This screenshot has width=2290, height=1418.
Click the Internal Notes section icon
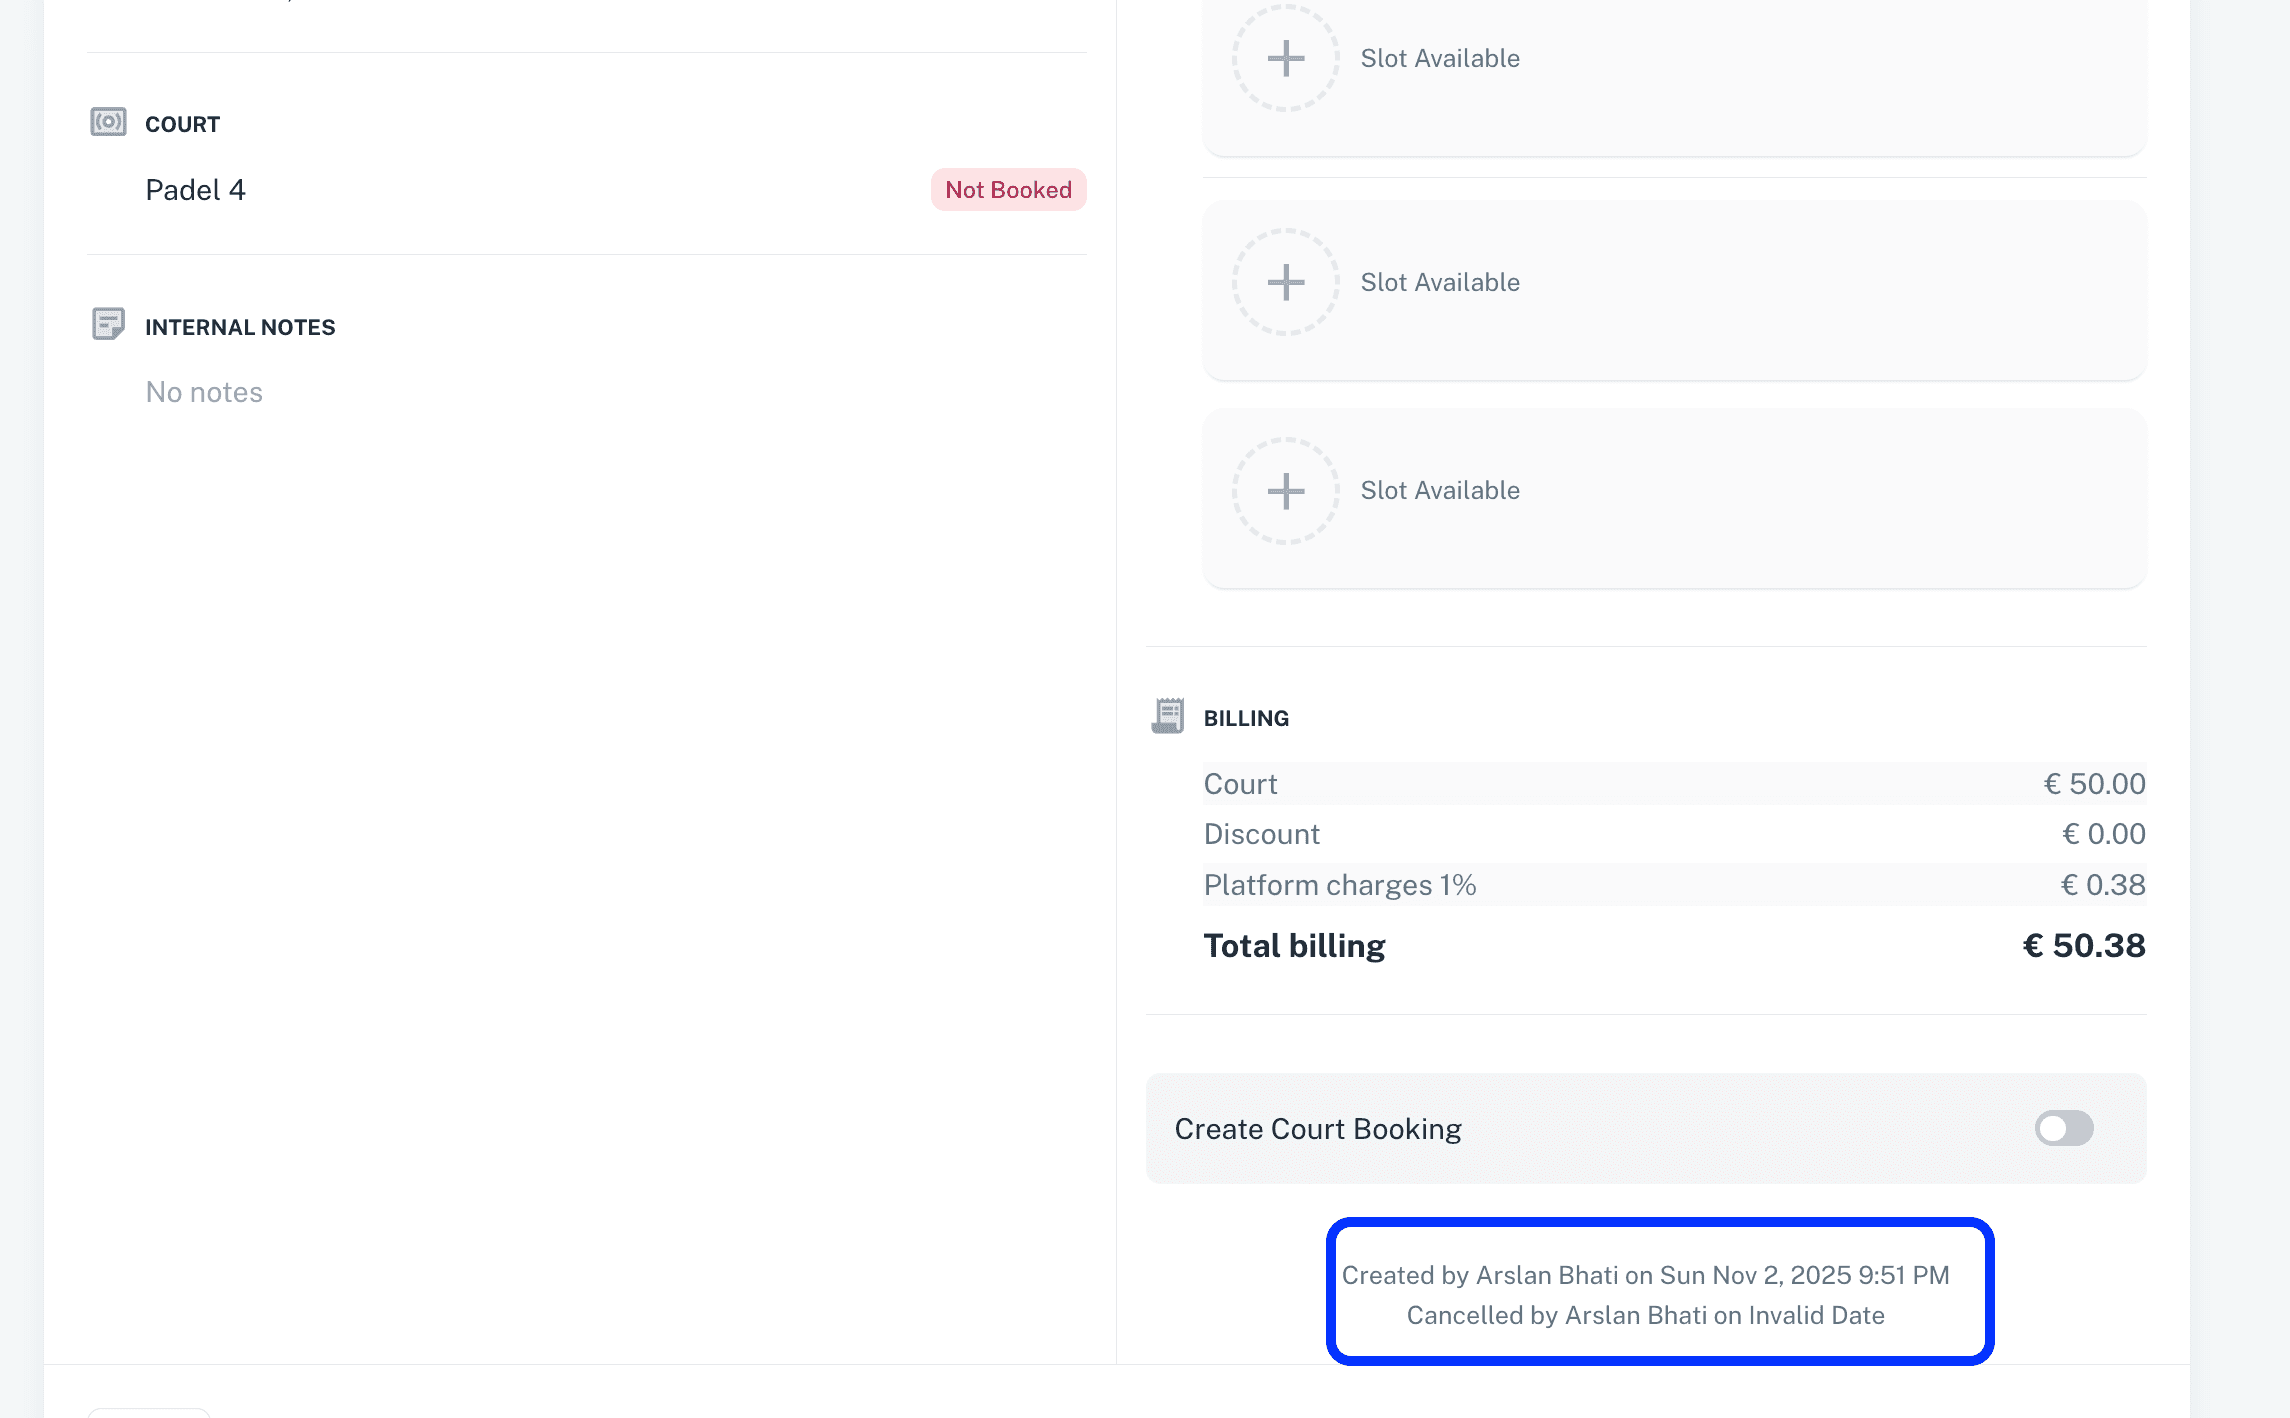[x=108, y=324]
